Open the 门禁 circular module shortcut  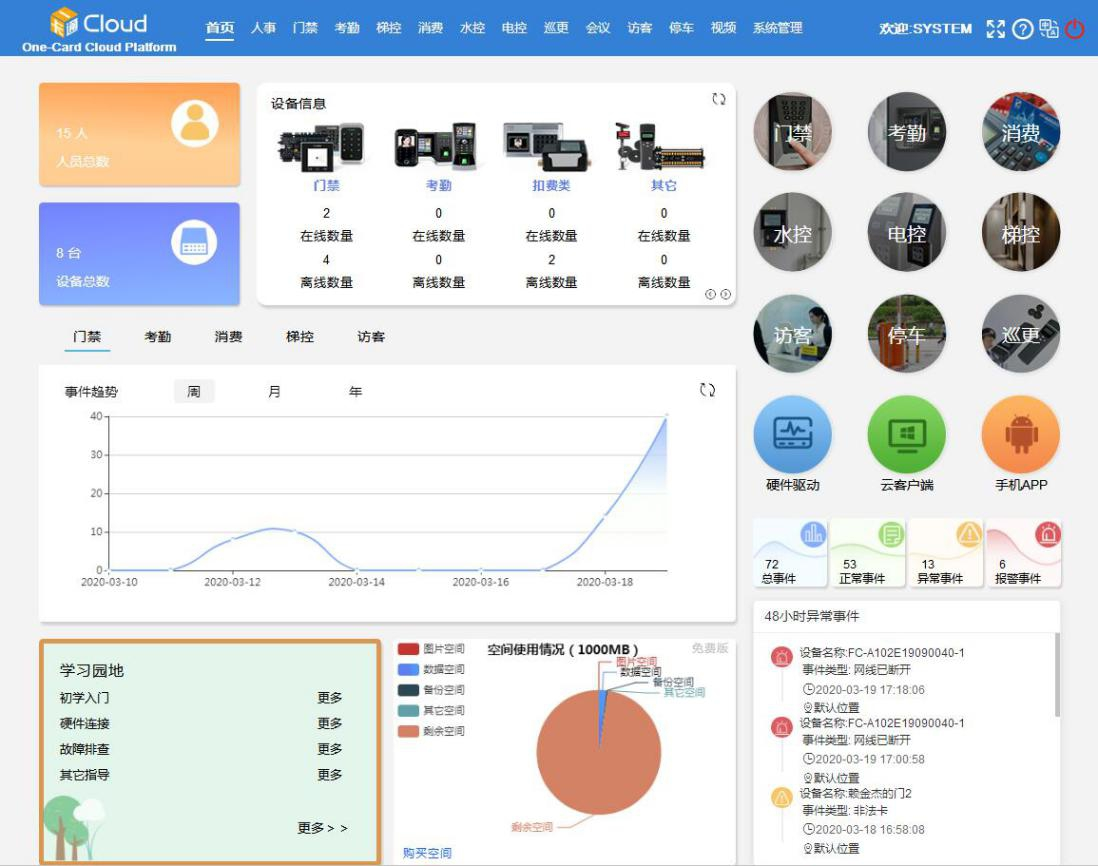click(x=792, y=132)
